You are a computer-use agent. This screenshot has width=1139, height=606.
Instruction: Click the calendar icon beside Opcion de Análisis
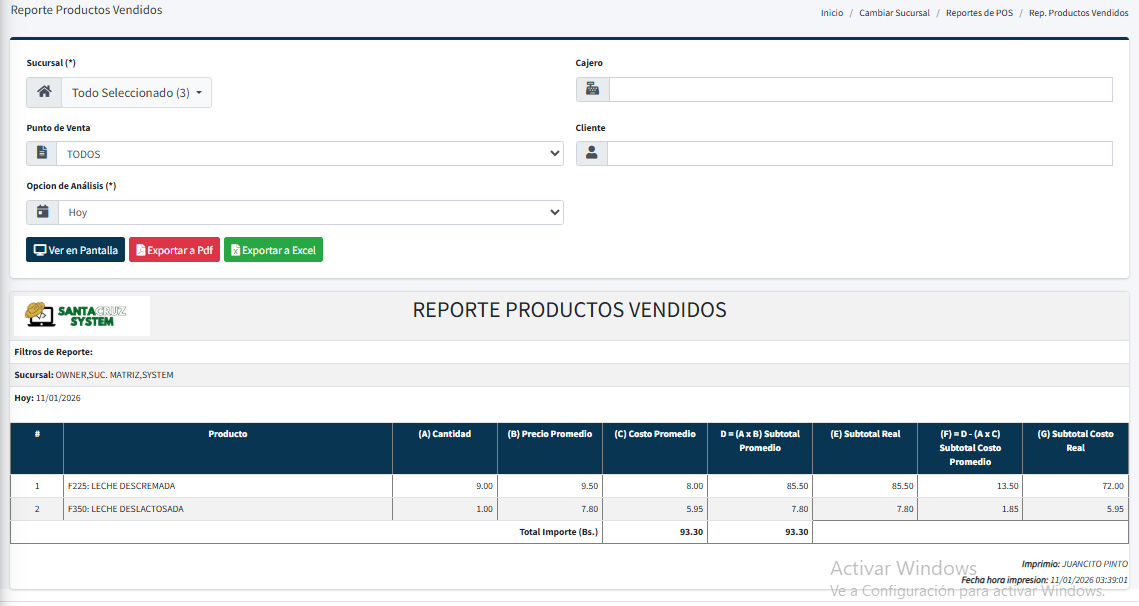coord(42,212)
